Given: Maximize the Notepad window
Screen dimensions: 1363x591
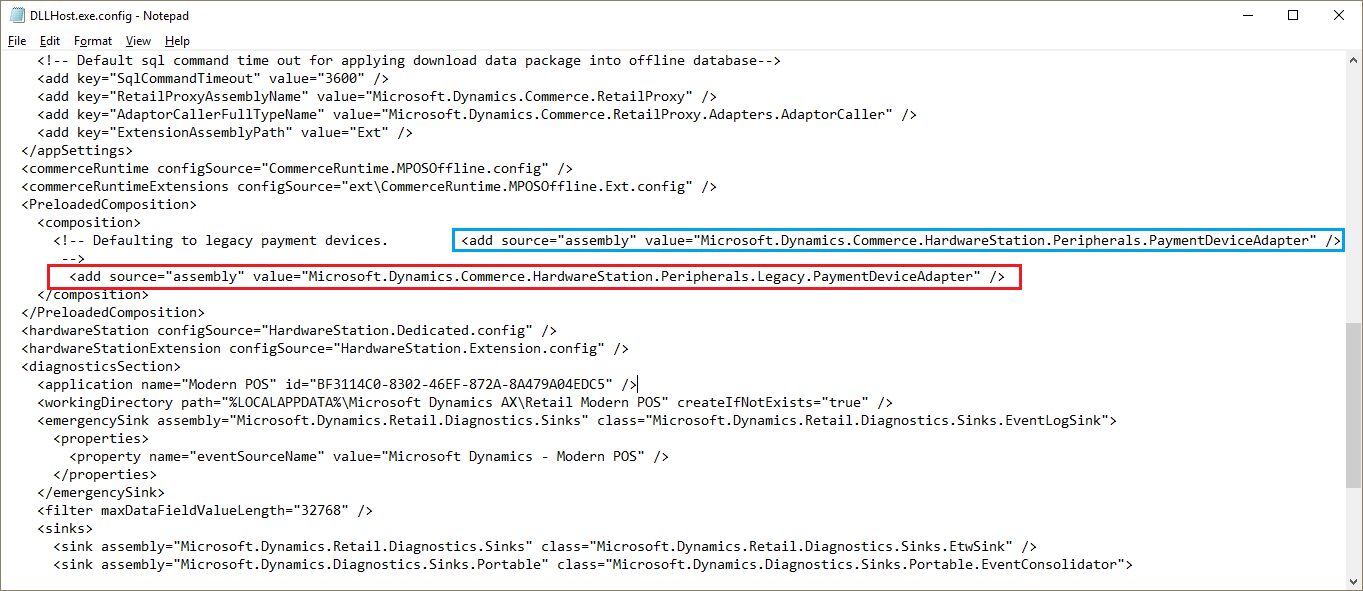Looking at the screenshot, I should click(x=1293, y=15).
